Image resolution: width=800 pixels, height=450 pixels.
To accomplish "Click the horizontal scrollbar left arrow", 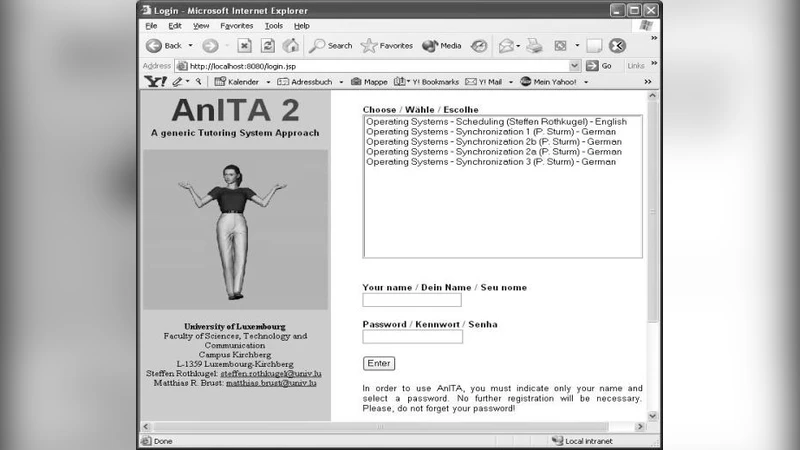I will point(146,427).
